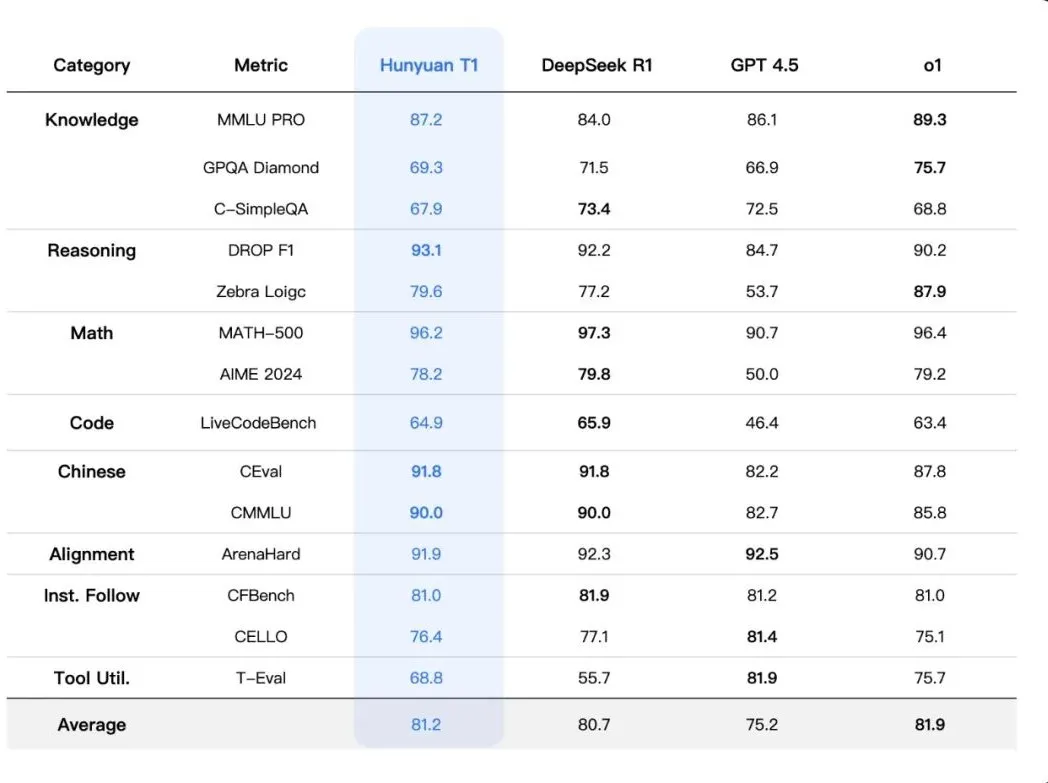Select GPT 4.5 LiveCodeBench score 46.4
Viewport: 1048px width, 783px height.
tap(762, 423)
